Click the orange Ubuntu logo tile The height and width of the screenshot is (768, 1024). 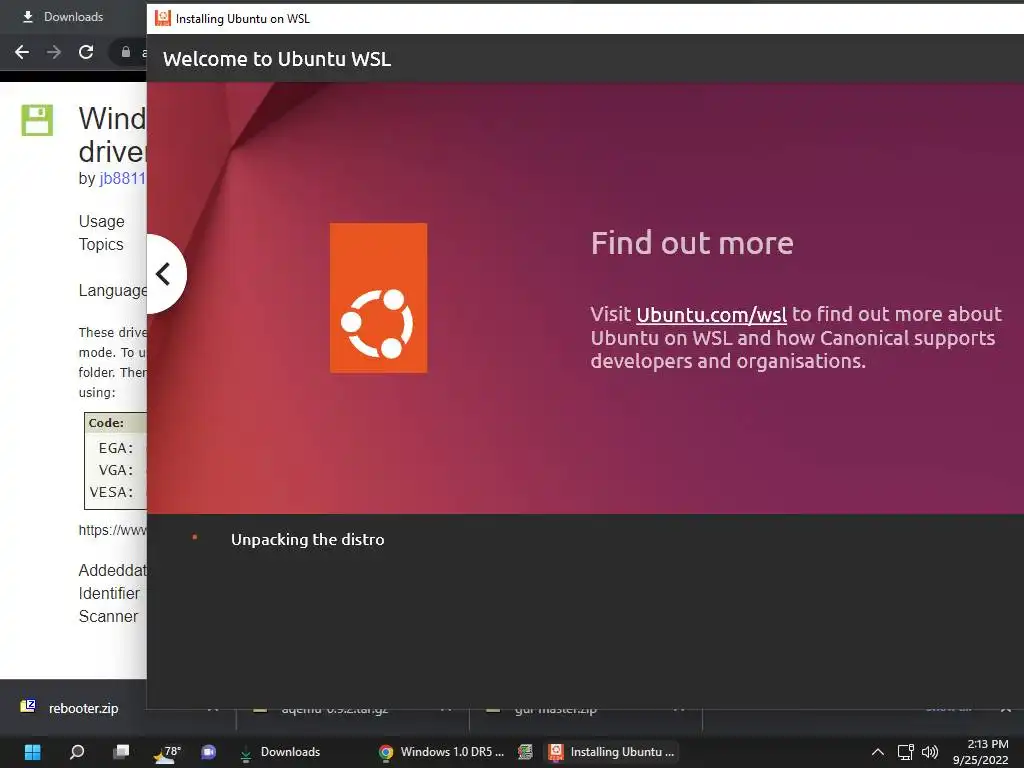click(x=379, y=298)
